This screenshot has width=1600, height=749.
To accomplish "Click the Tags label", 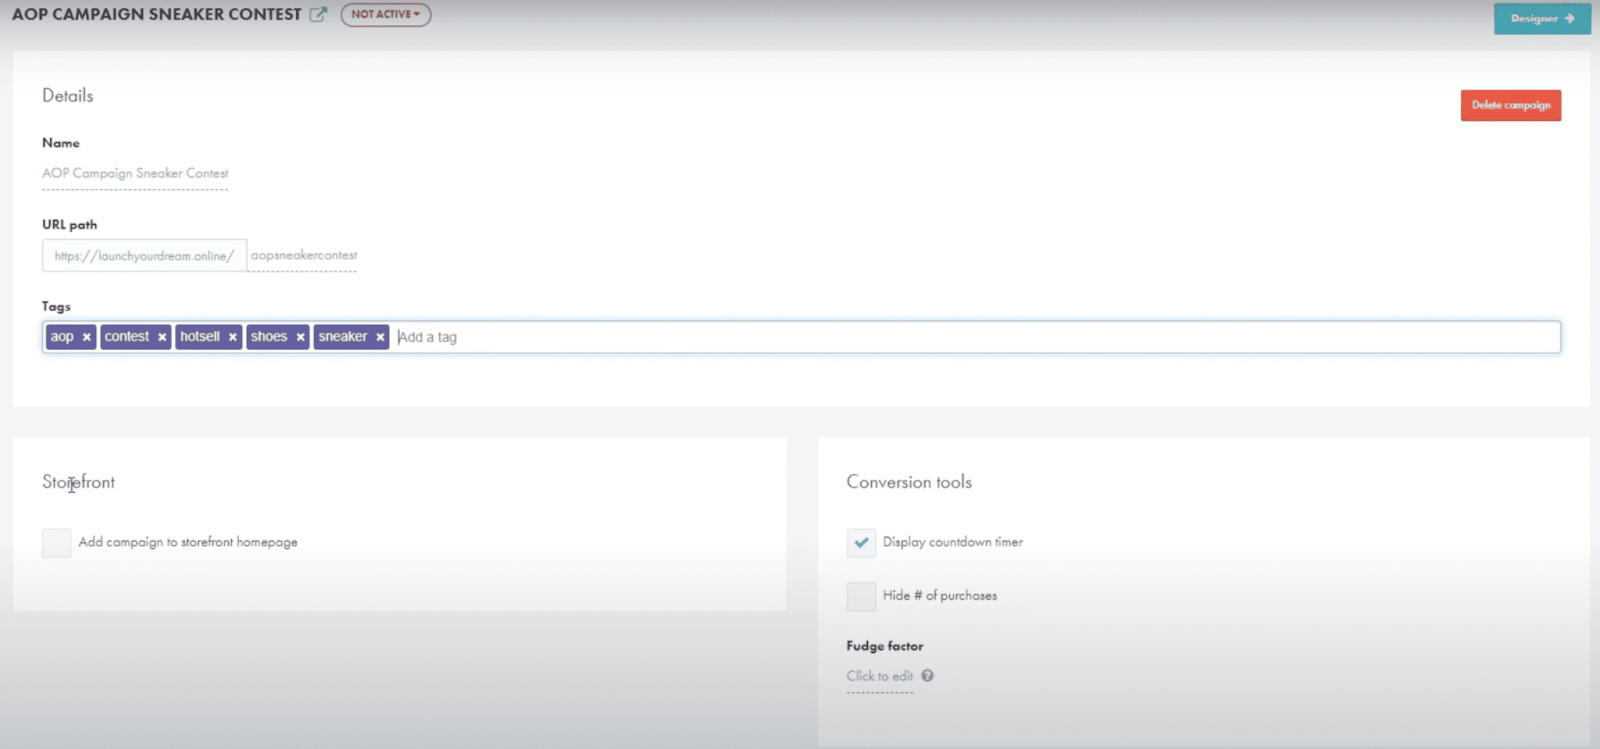I will tap(56, 307).
